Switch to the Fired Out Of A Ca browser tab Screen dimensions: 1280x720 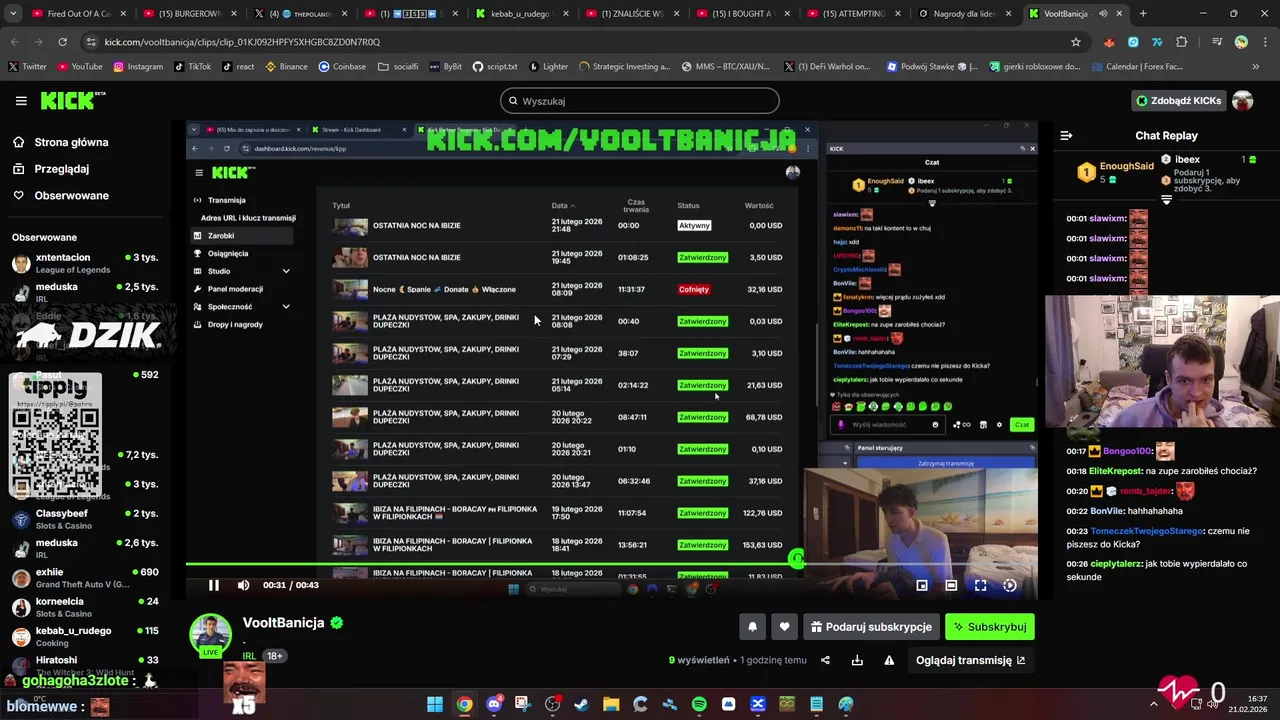tap(77, 14)
